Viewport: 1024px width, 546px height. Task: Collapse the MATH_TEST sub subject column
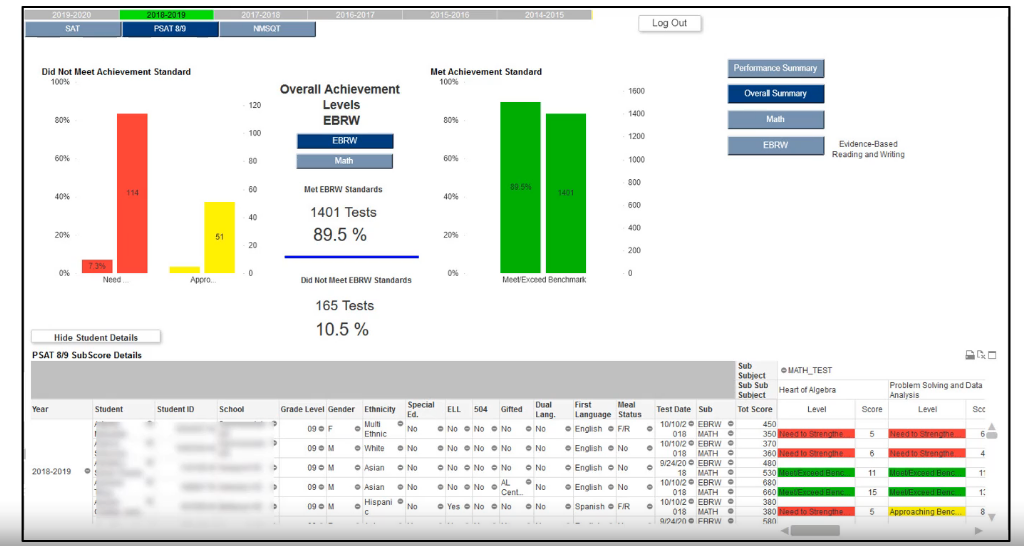784,370
